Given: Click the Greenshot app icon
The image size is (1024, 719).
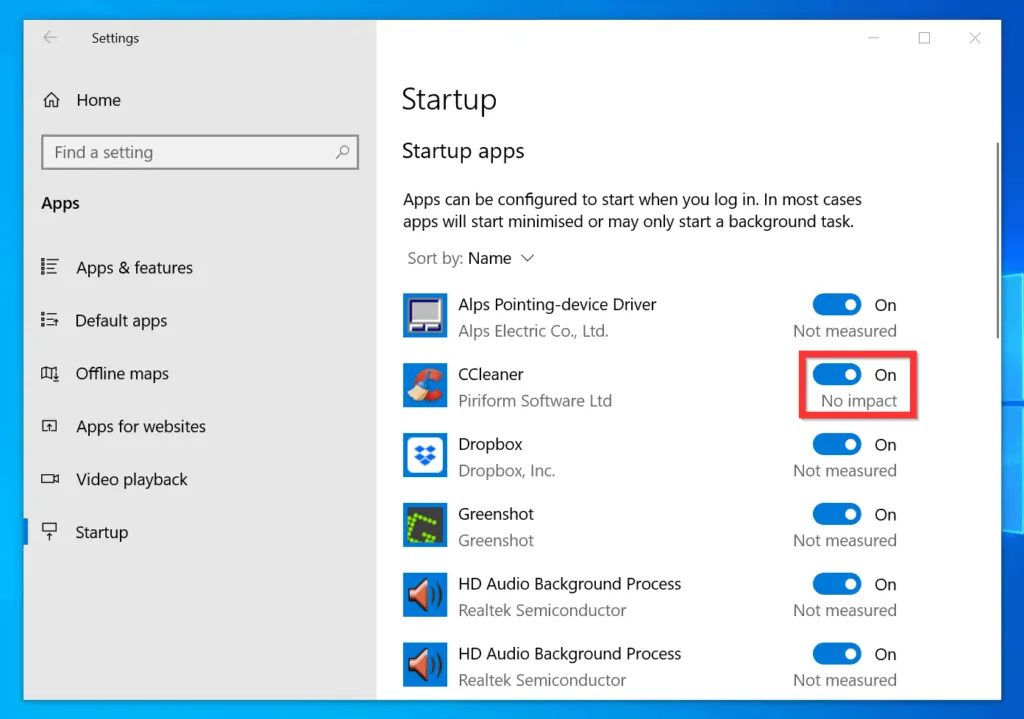Looking at the screenshot, I should pos(424,526).
